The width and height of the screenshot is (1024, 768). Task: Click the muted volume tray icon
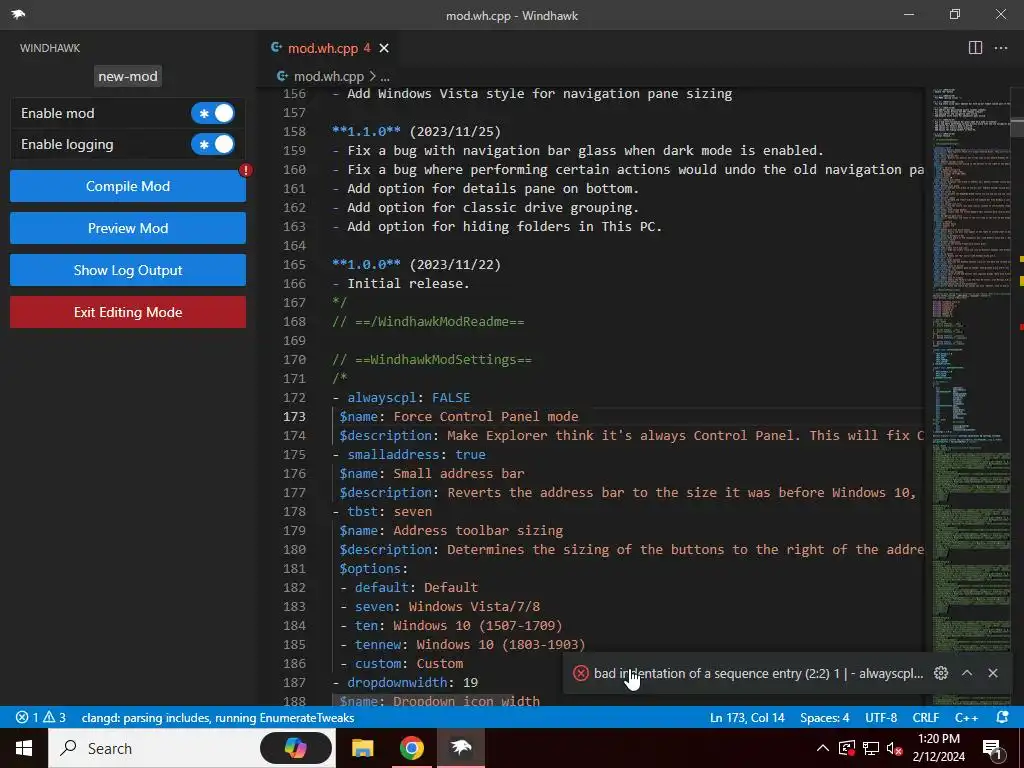pyautogui.click(x=895, y=748)
